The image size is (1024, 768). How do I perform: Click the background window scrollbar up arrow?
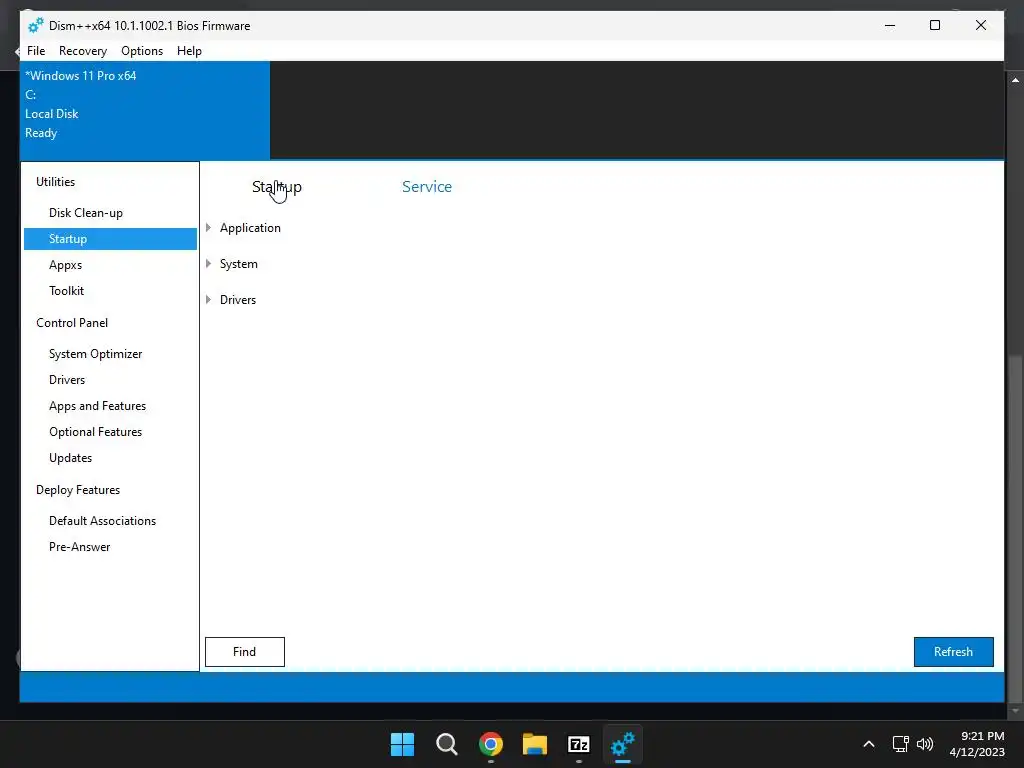(x=1015, y=80)
